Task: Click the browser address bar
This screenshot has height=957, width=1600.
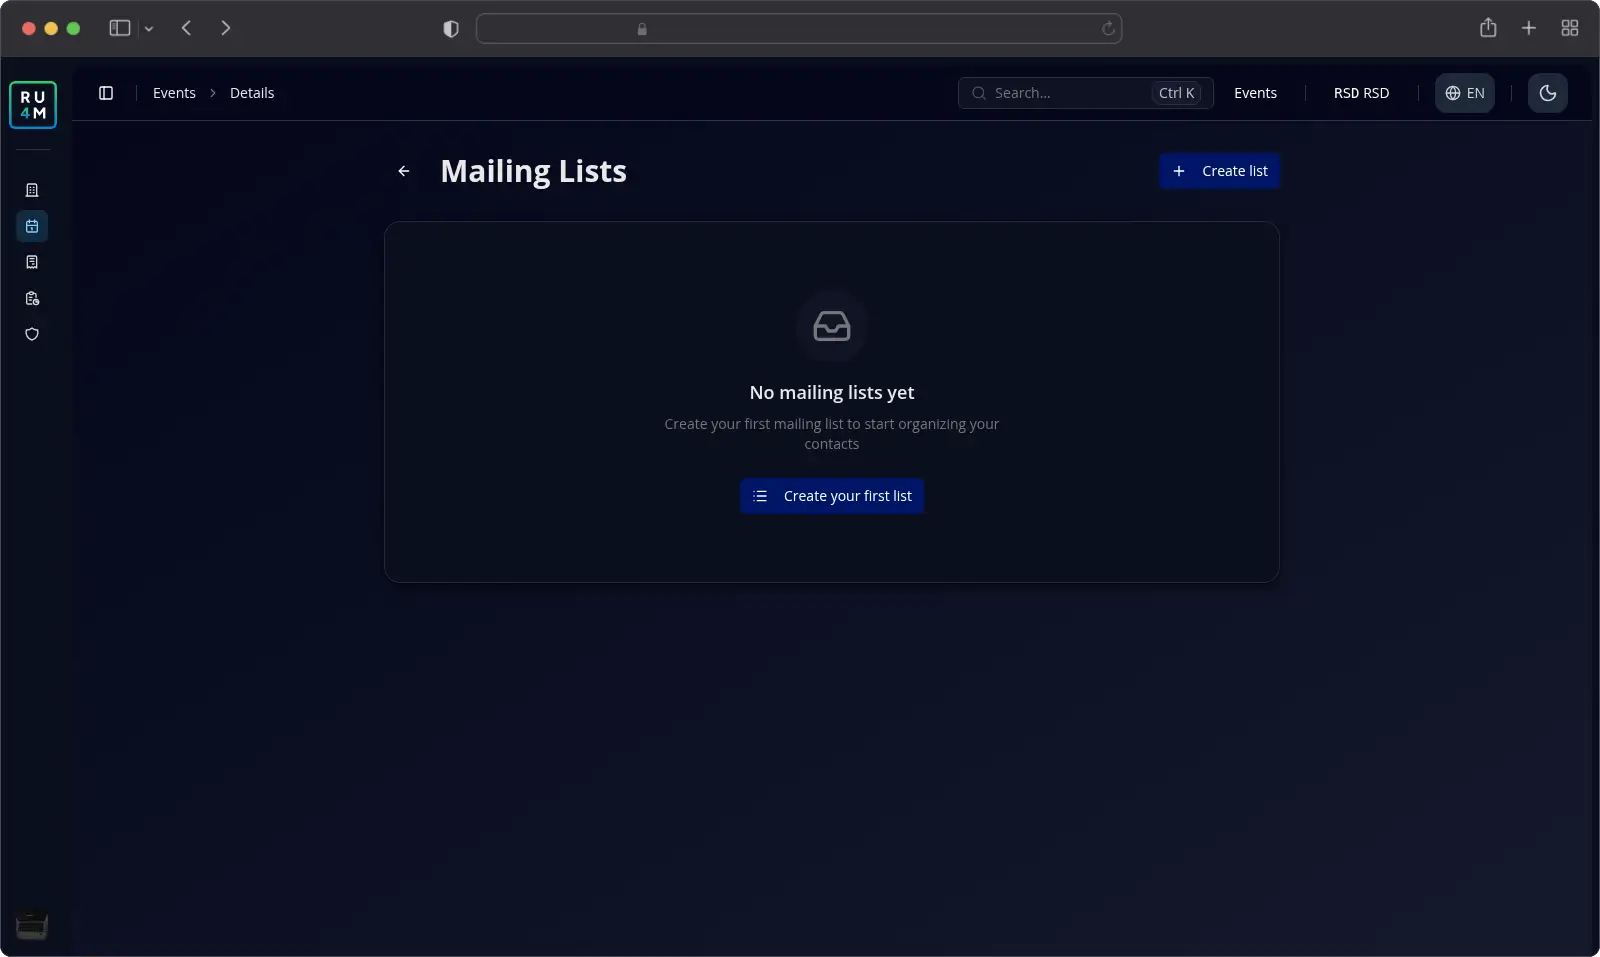Action: click(x=799, y=29)
